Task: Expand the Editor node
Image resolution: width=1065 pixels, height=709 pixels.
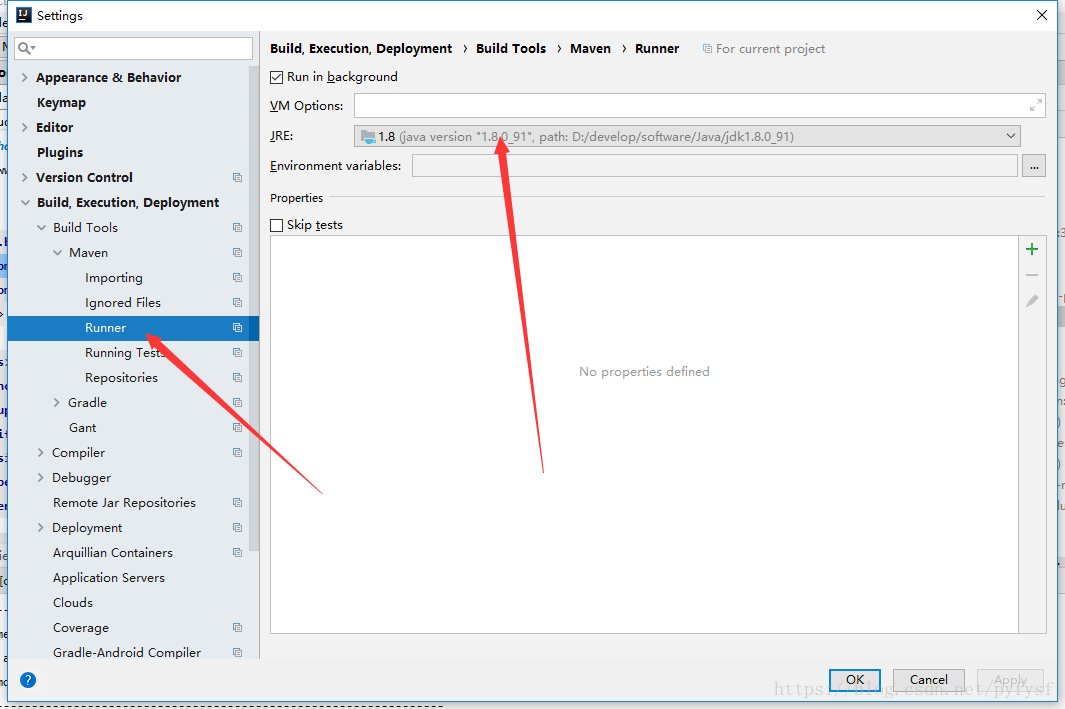Action: click(24, 128)
